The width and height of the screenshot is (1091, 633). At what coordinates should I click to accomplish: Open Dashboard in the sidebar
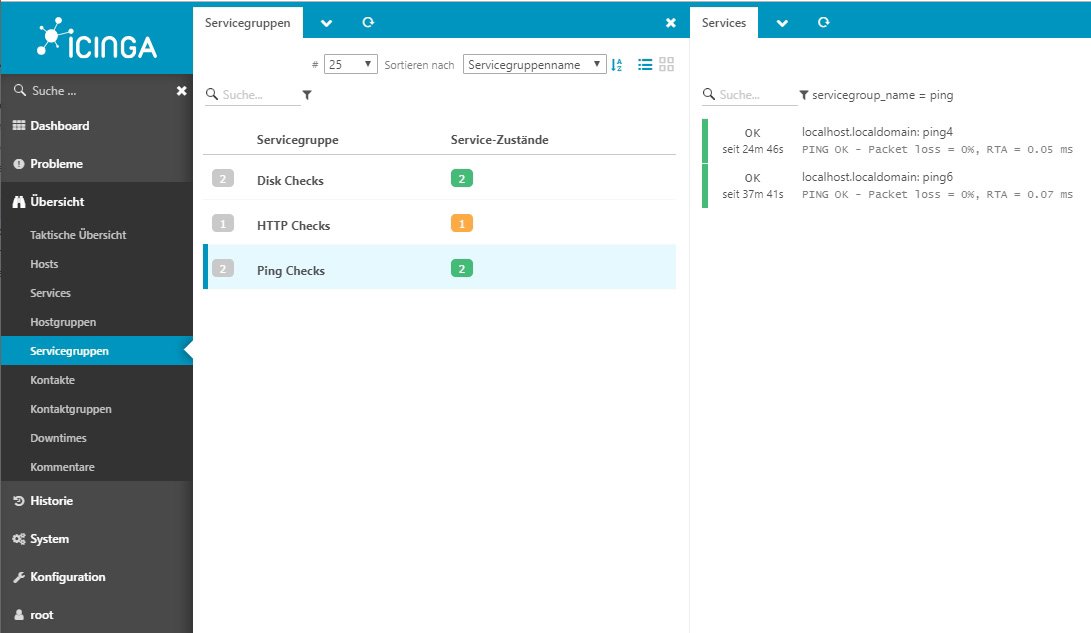pyautogui.click(x=59, y=126)
